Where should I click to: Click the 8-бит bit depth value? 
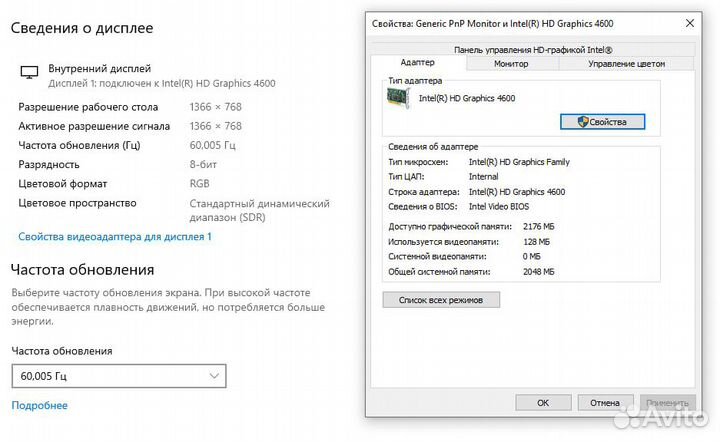pos(203,164)
